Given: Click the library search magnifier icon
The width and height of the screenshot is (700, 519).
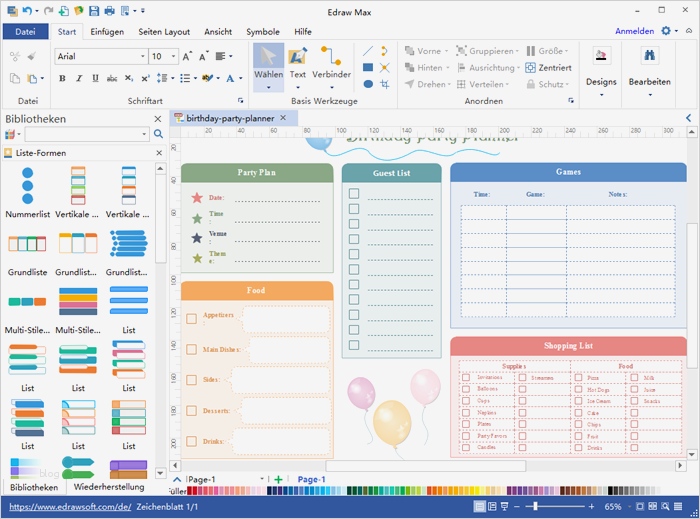Looking at the screenshot, I should tap(158, 134).
